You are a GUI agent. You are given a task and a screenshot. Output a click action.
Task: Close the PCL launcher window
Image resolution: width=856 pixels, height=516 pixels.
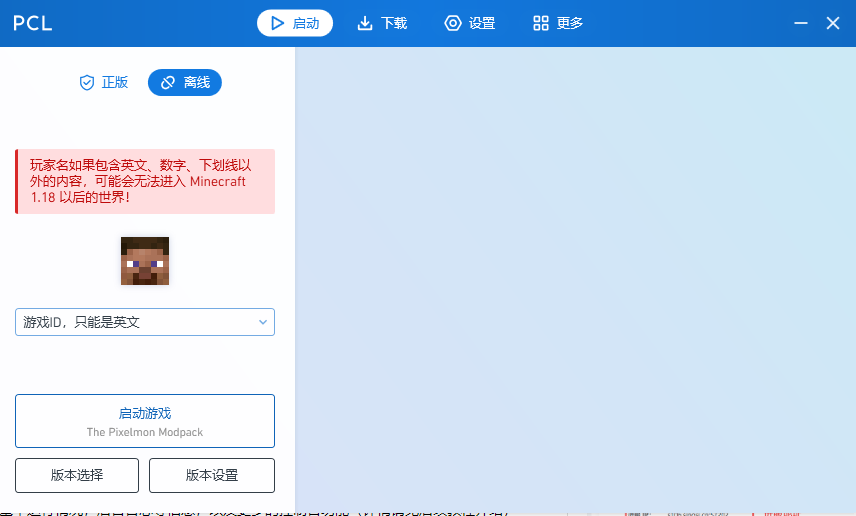[833, 23]
